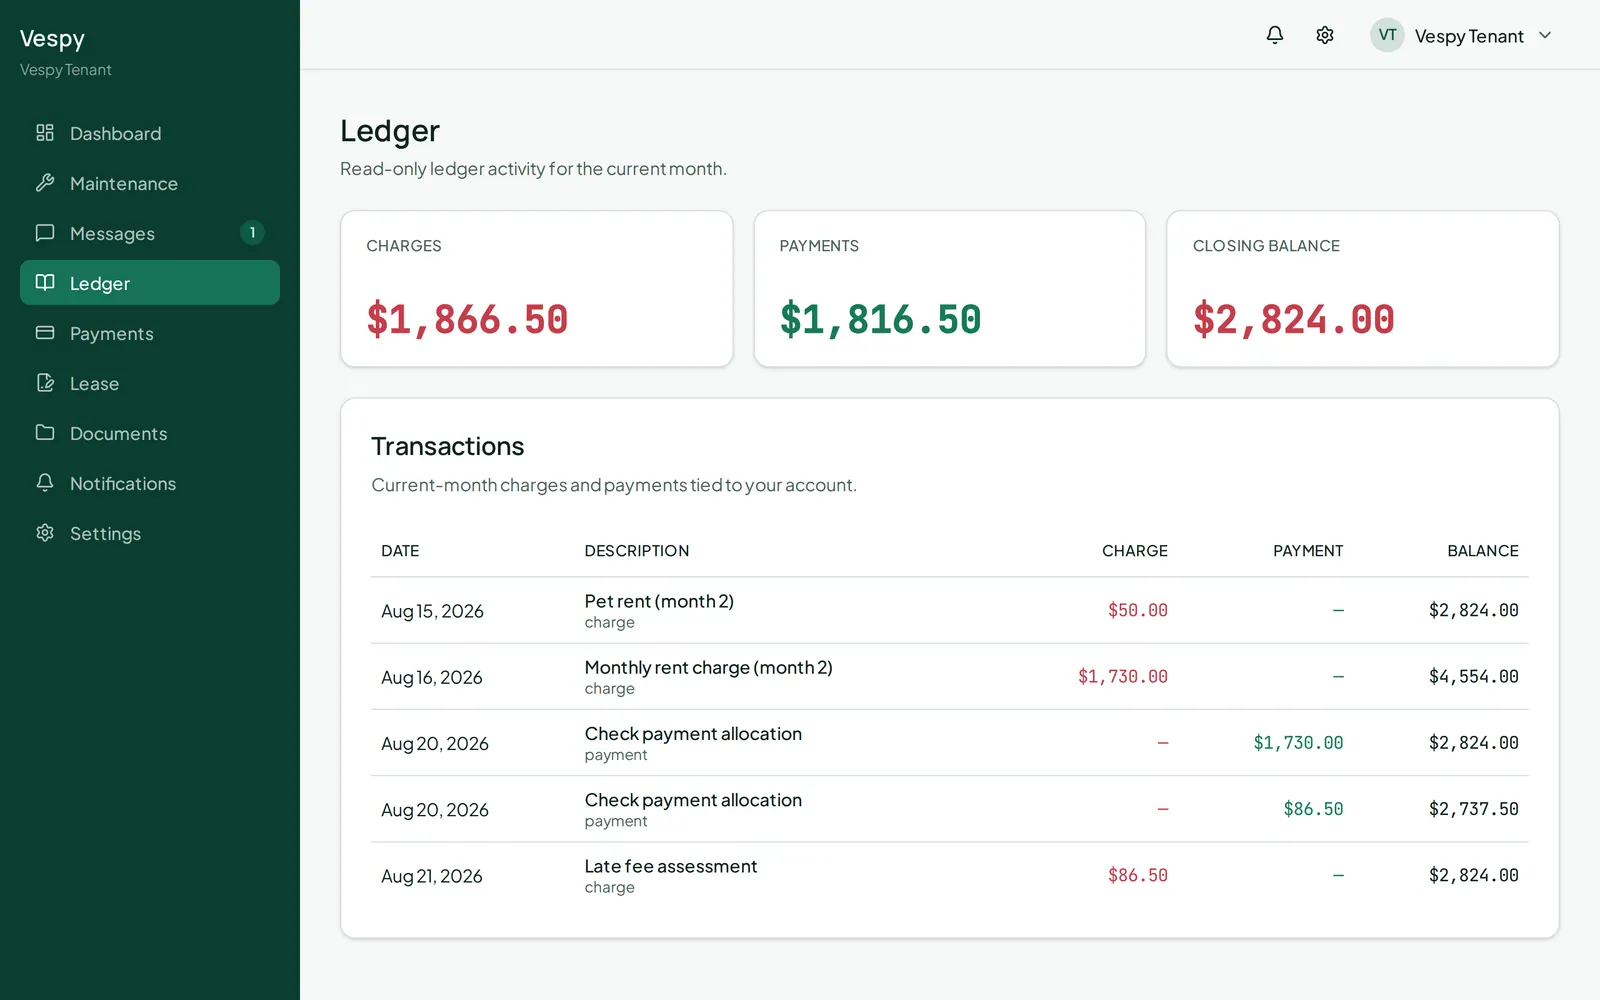
Task: Select the Closing Balance summary card
Action: (x=1363, y=289)
